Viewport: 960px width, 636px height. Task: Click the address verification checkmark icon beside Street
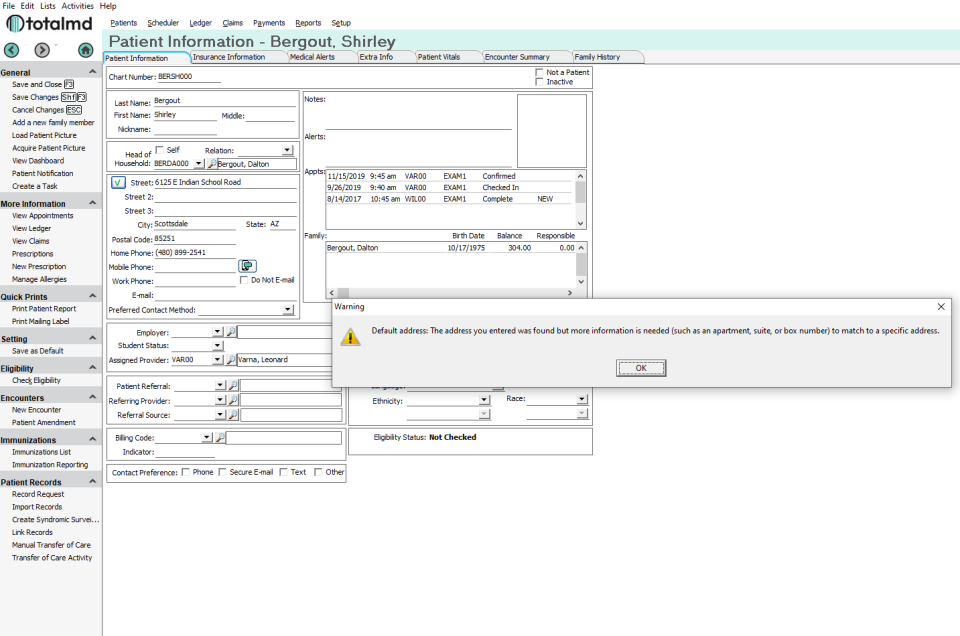click(x=118, y=182)
